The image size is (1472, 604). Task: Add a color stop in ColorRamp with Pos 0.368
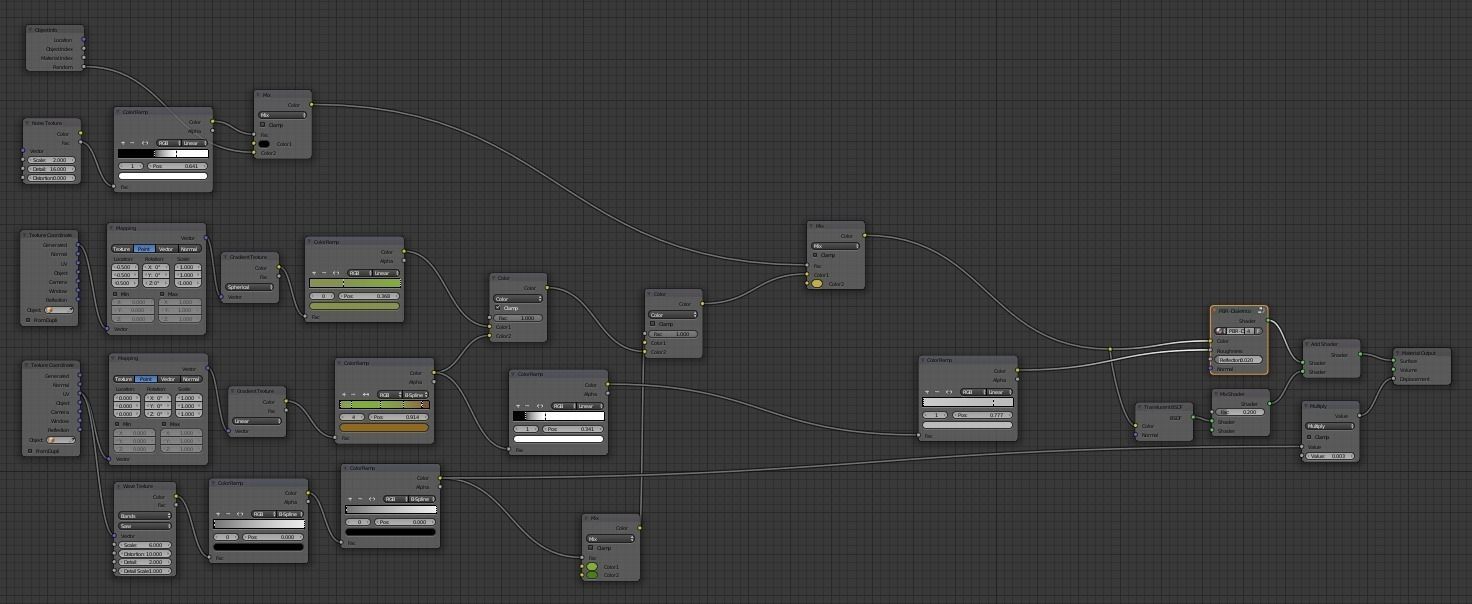(x=314, y=272)
